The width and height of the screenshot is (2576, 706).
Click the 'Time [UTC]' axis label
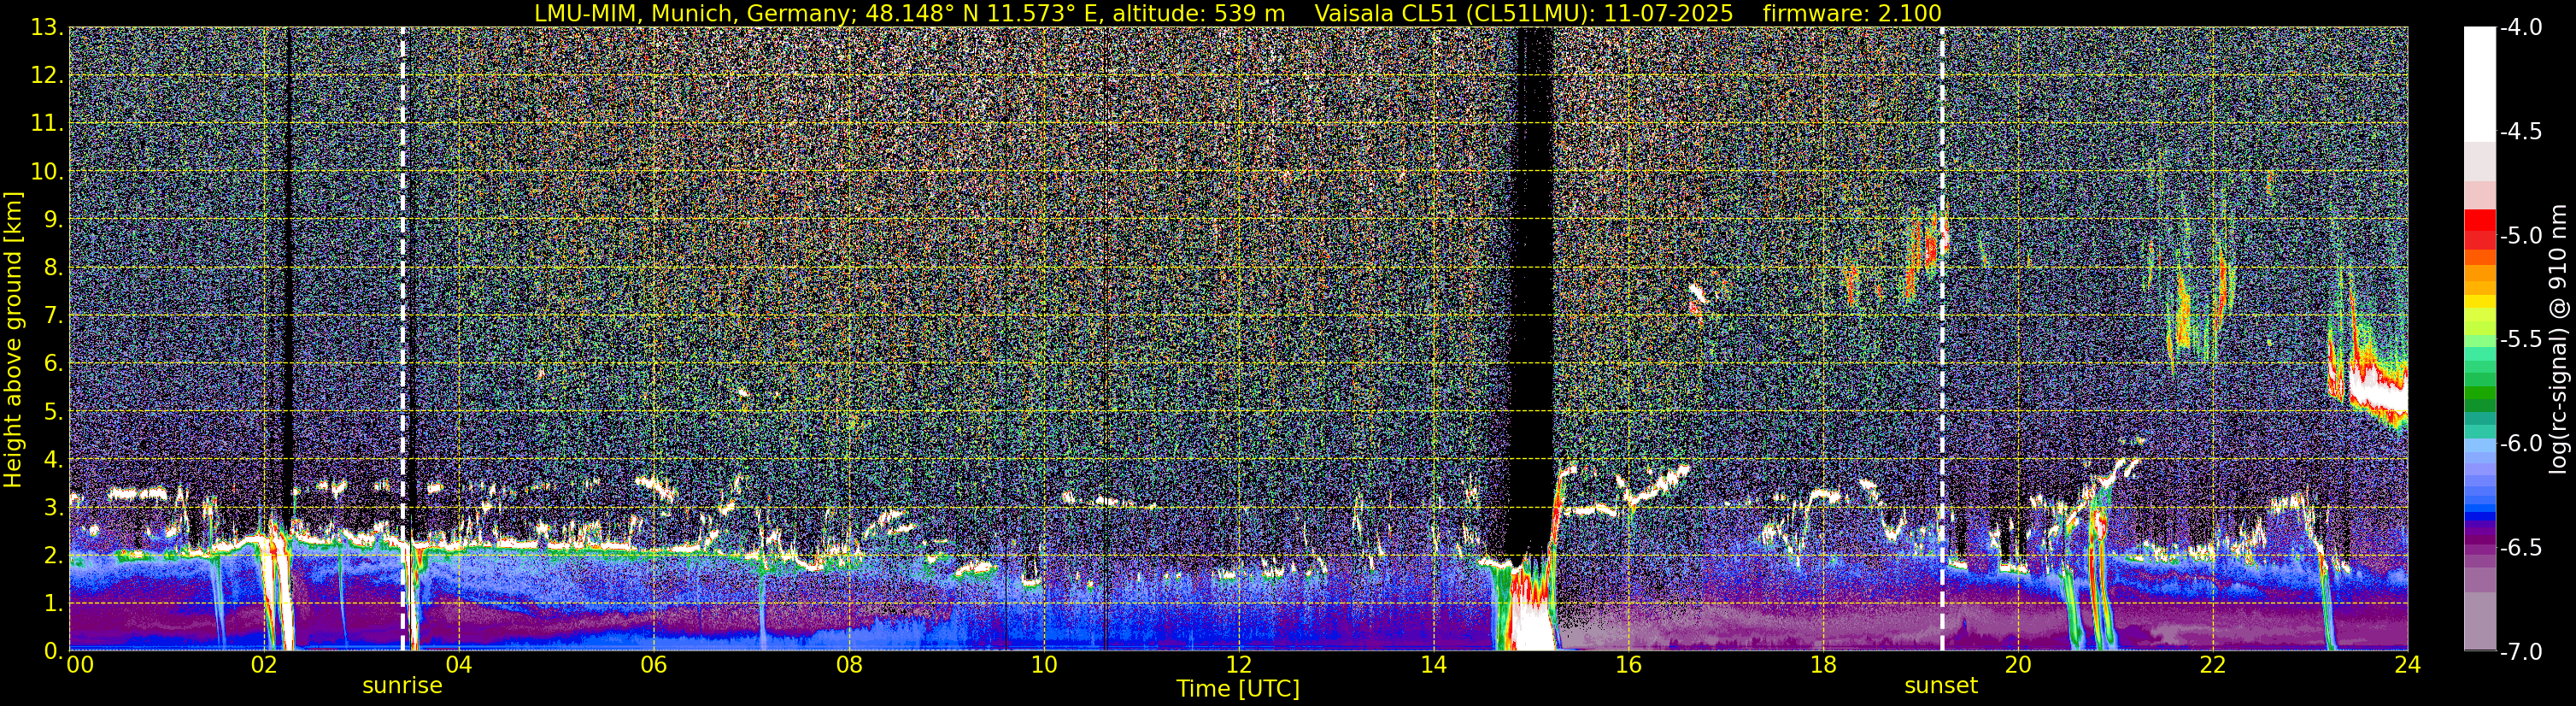click(x=1238, y=688)
